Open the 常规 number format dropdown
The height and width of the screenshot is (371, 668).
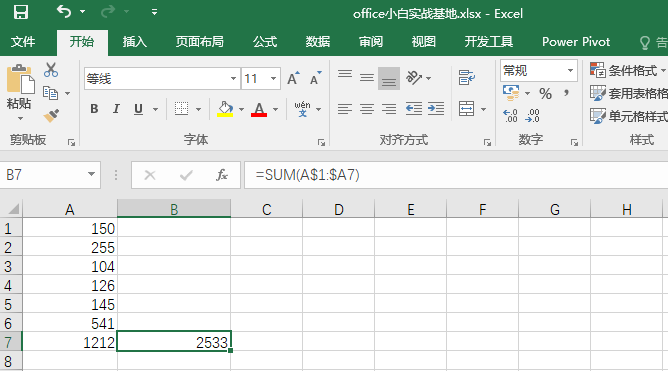570,70
